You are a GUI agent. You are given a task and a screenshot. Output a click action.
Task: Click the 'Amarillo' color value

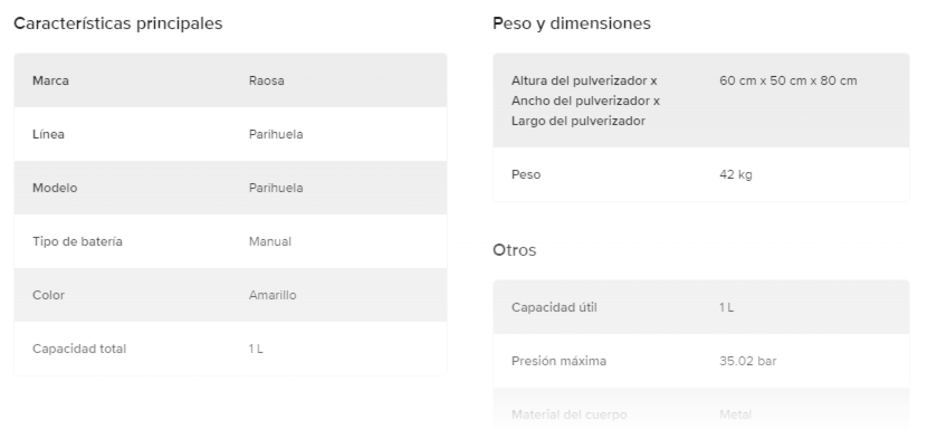point(272,295)
